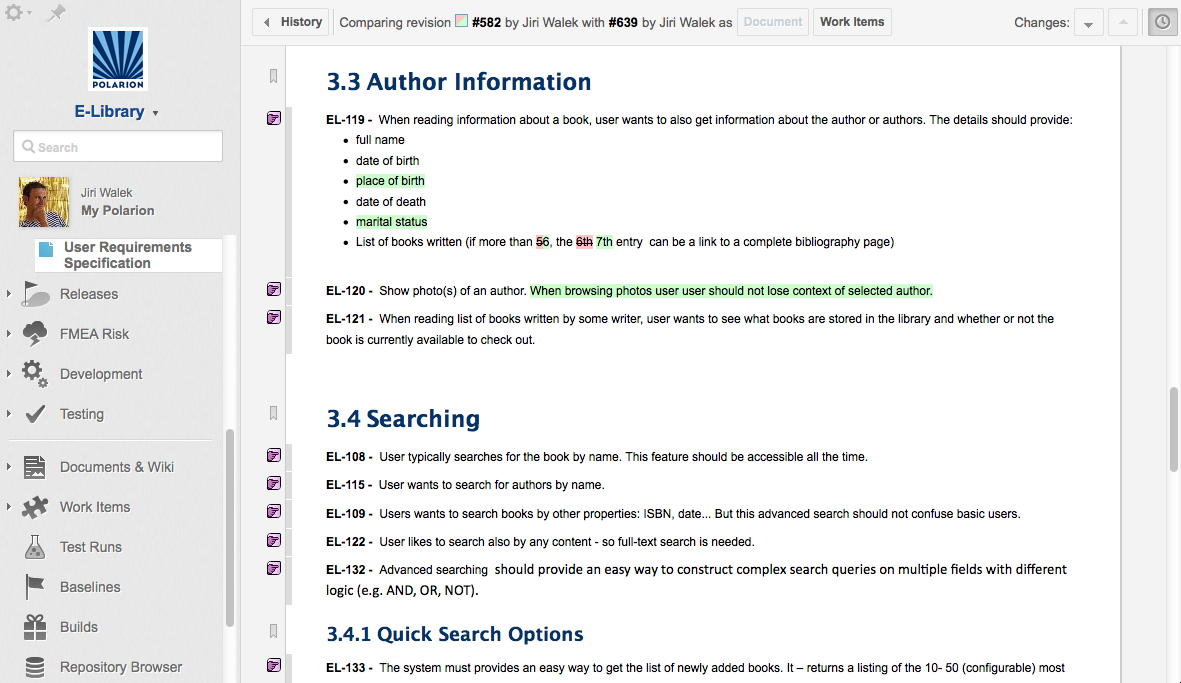Image resolution: width=1181 pixels, height=683 pixels.
Task: Toggle the Document comparison view
Action: [772, 21]
